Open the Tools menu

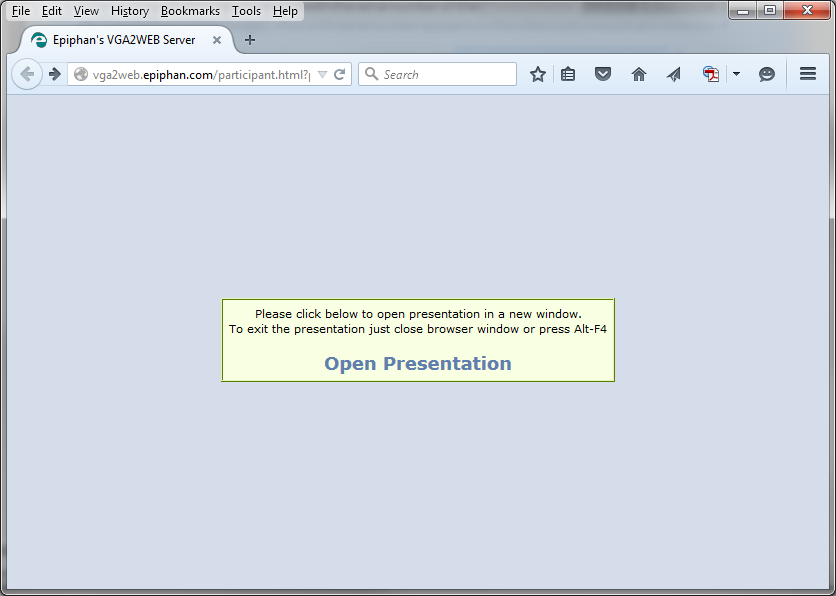coord(246,11)
